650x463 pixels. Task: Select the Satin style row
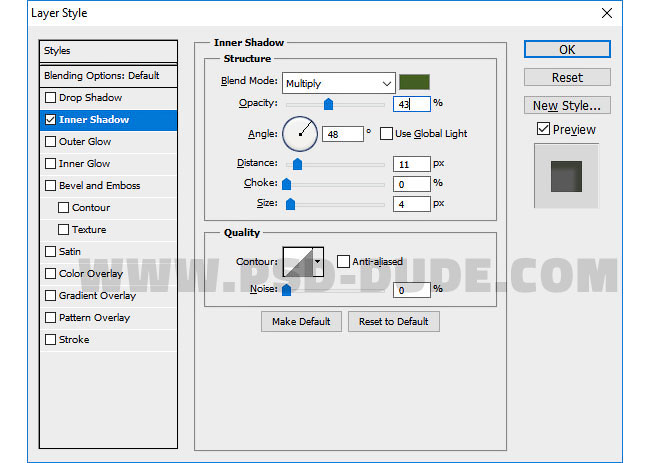(x=109, y=252)
